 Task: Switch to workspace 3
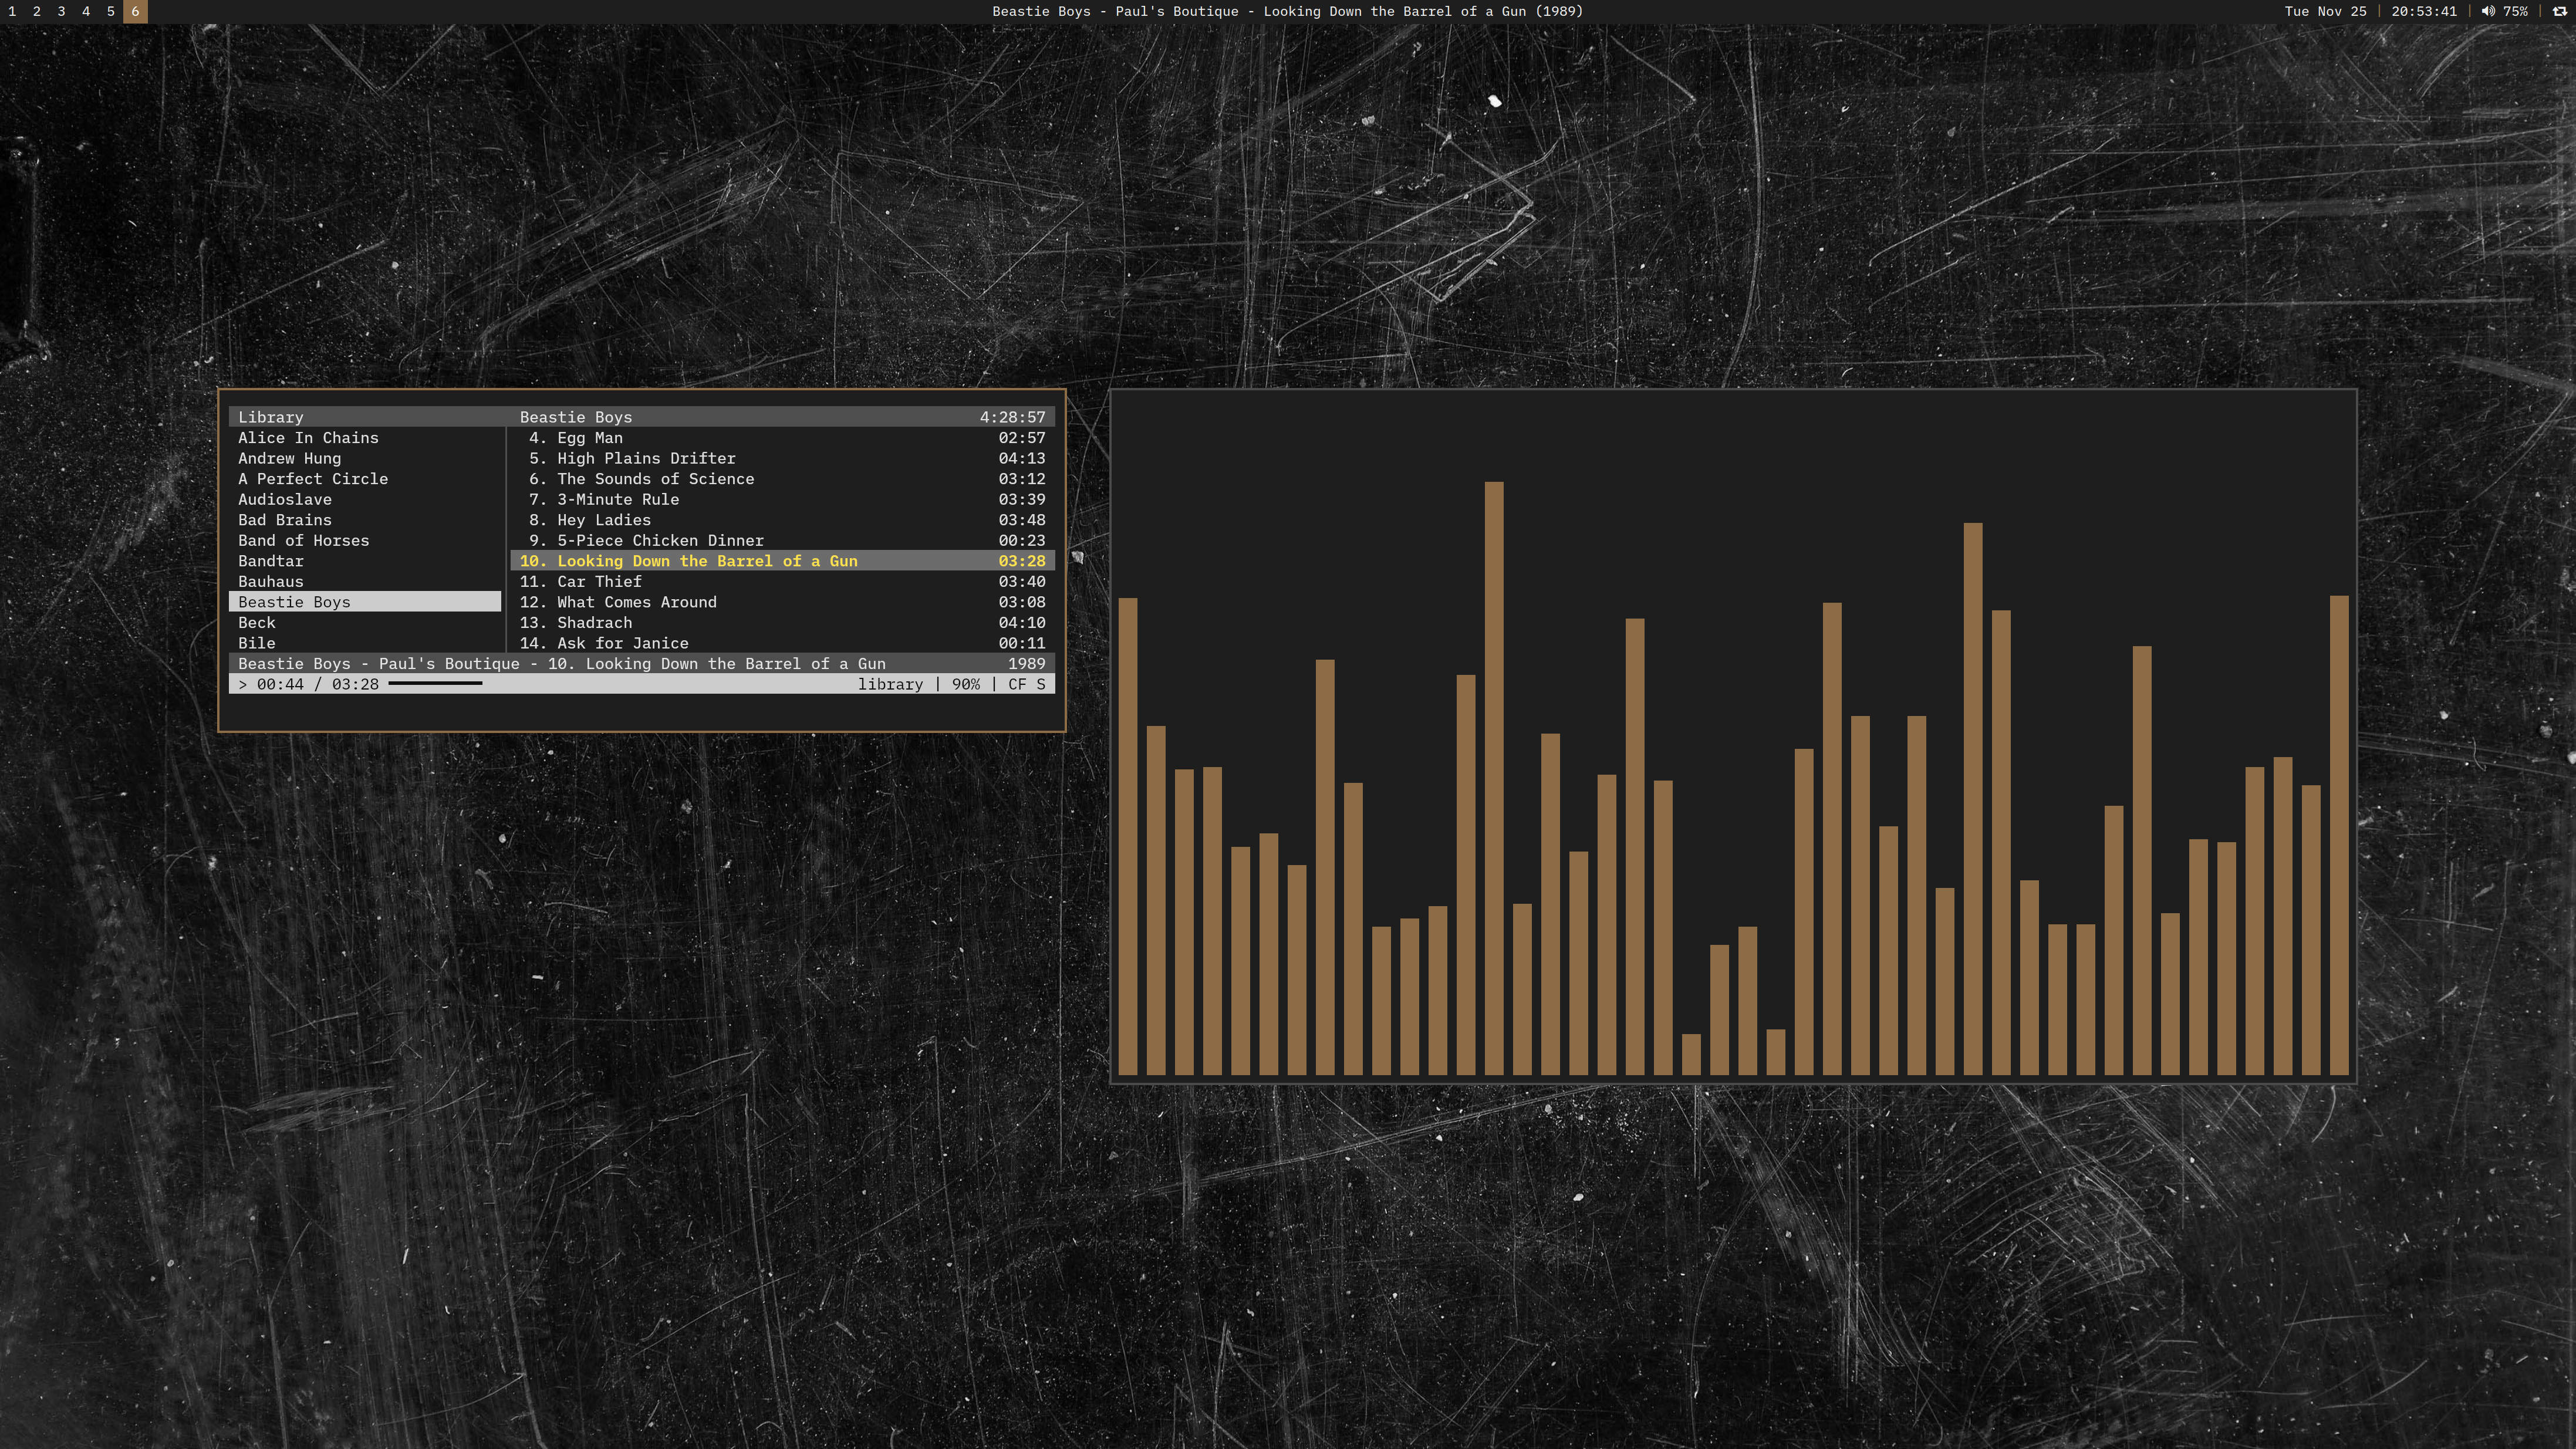coord(61,12)
